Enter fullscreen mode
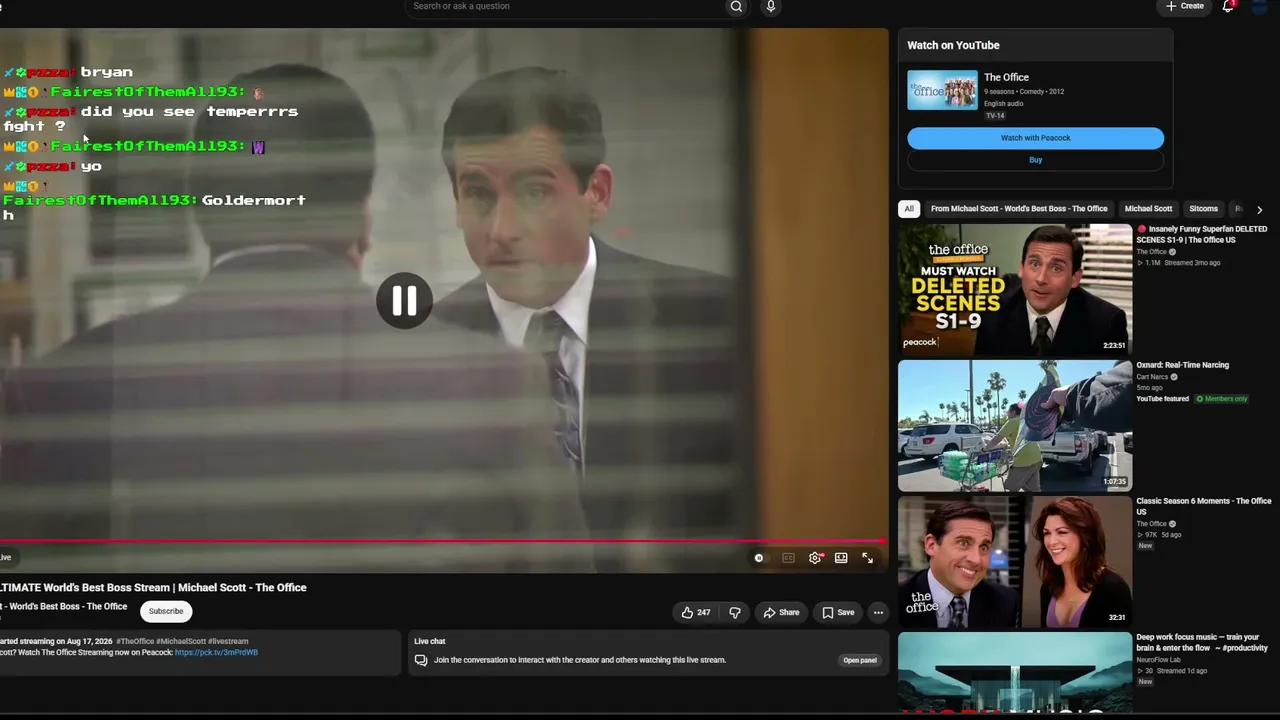The height and width of the screenshot is (720, 1280). 867,558
